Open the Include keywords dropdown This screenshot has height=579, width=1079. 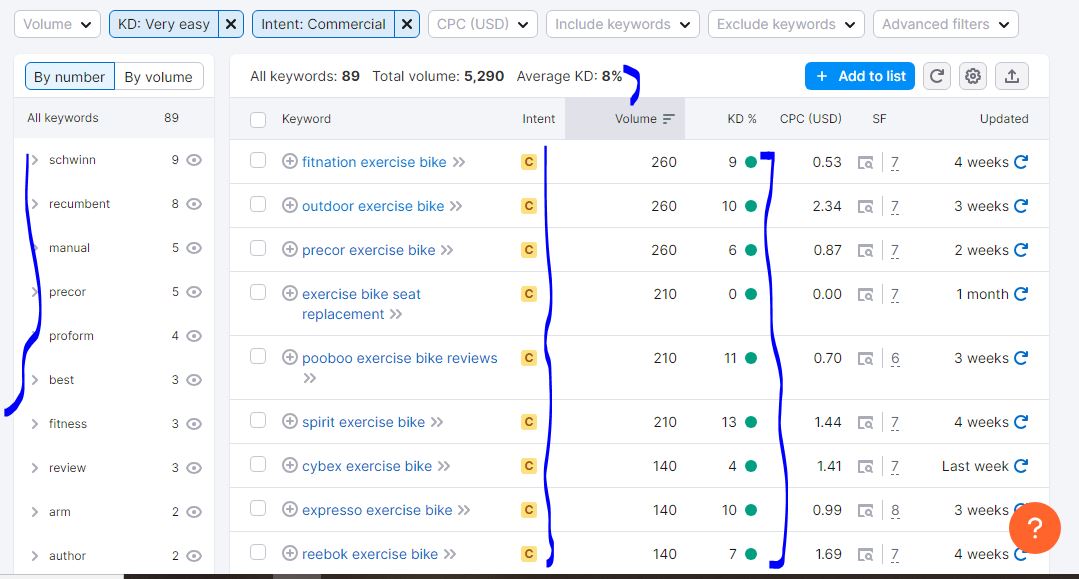point(623,24)
